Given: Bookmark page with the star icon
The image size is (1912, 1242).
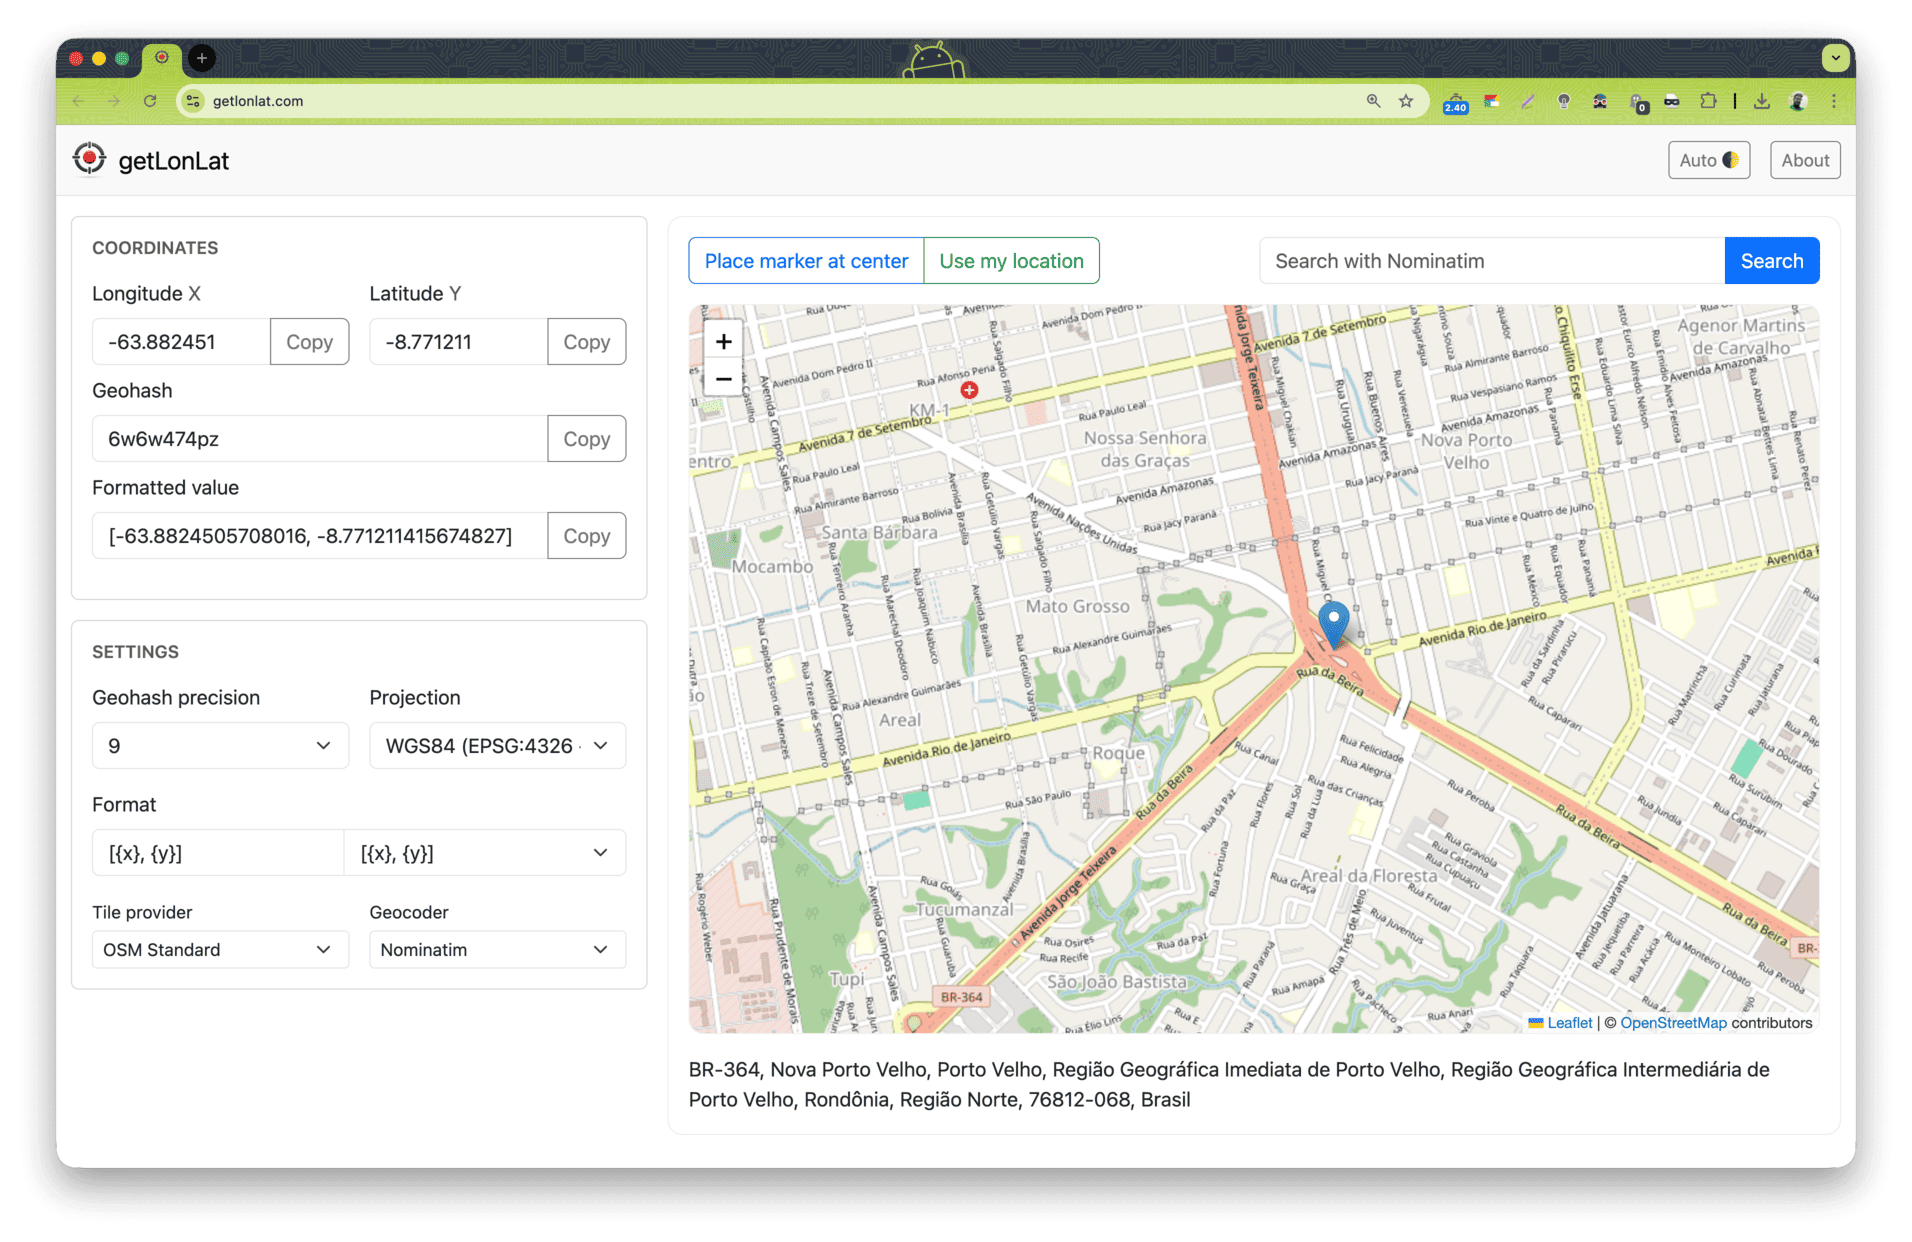Looking at the screenshot, I should [x=1406, y=101].
